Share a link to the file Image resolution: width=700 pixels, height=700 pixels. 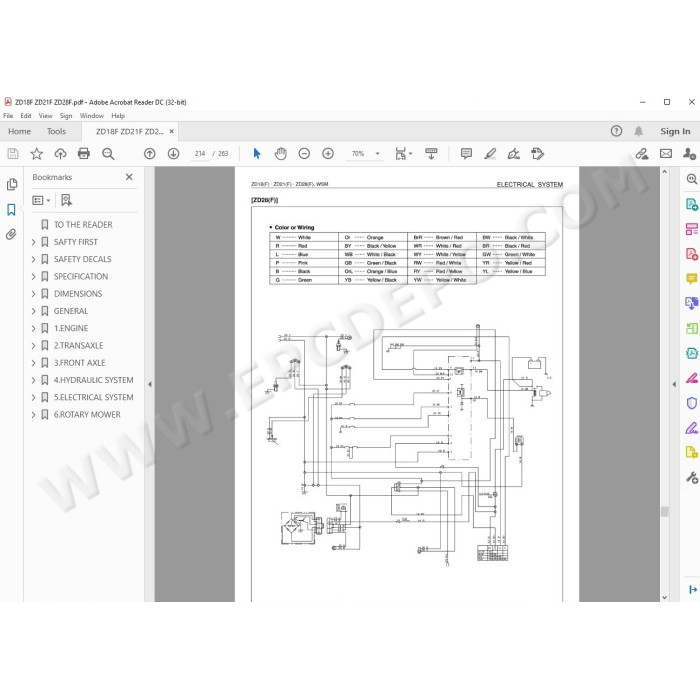pyautogui.click(x=642, y=154)
